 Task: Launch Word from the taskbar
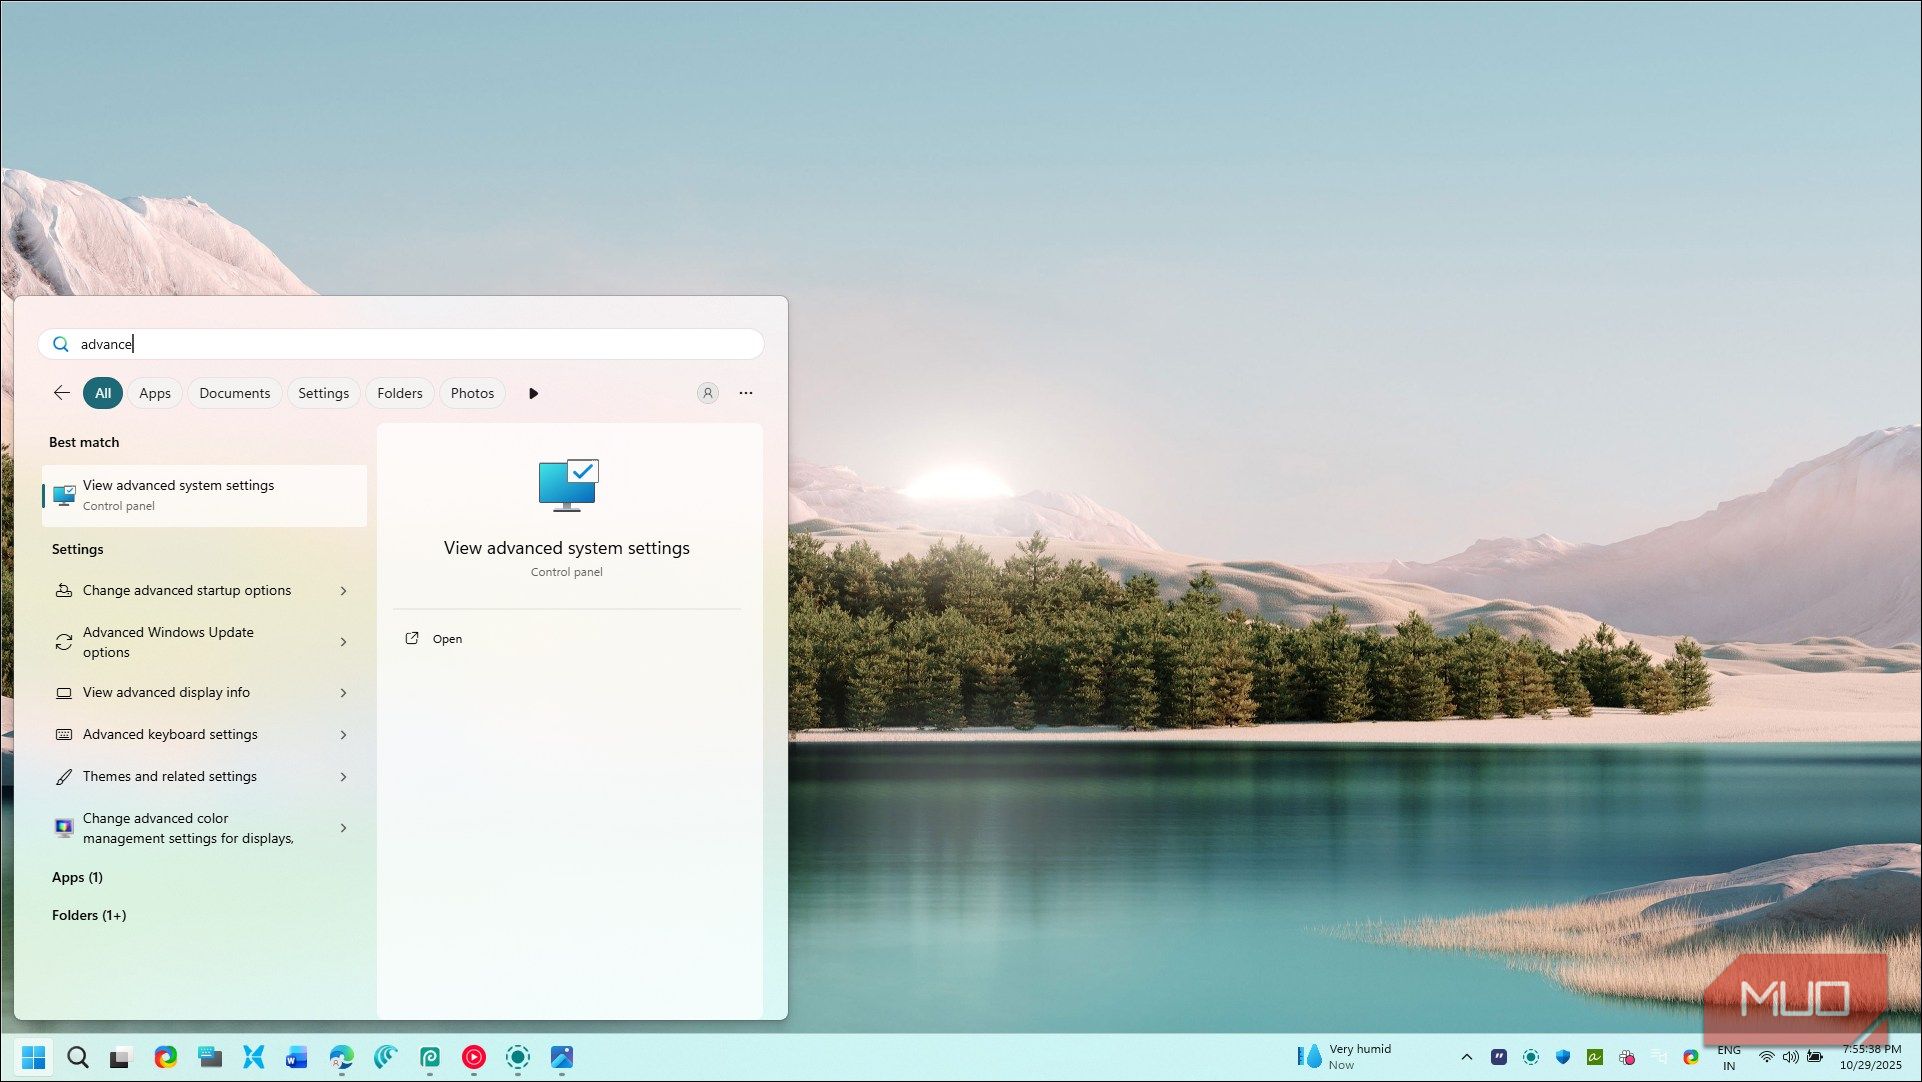pyautogui.click(x=297, y=1057)
